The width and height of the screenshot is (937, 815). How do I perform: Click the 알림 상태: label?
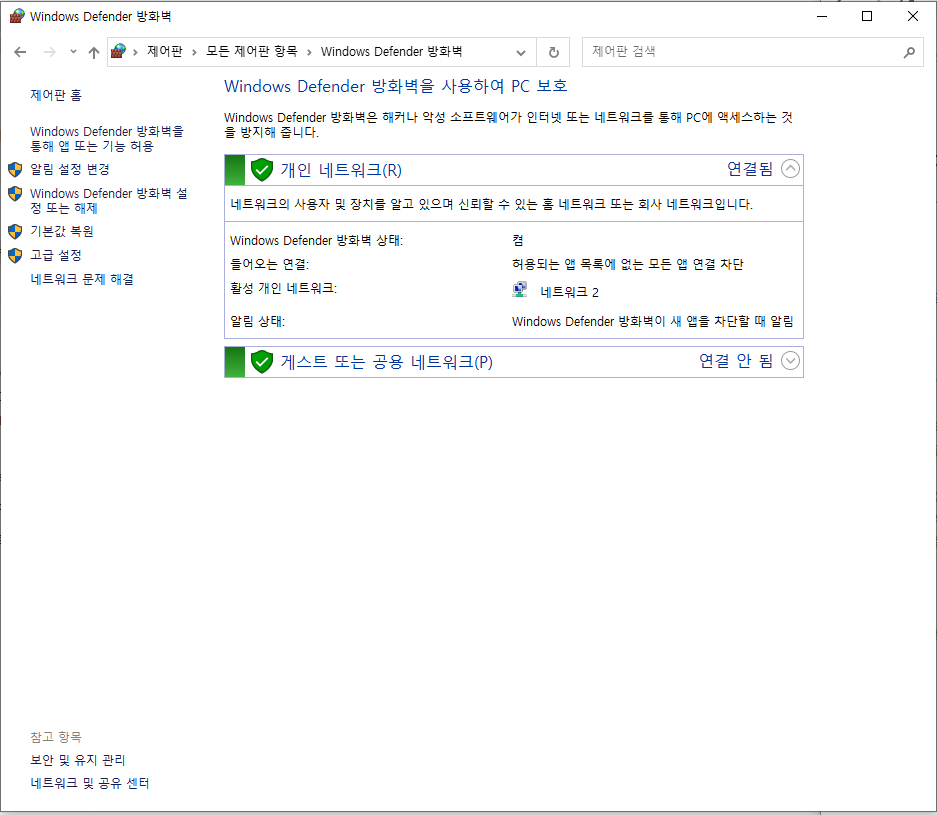tap(258, 321)
